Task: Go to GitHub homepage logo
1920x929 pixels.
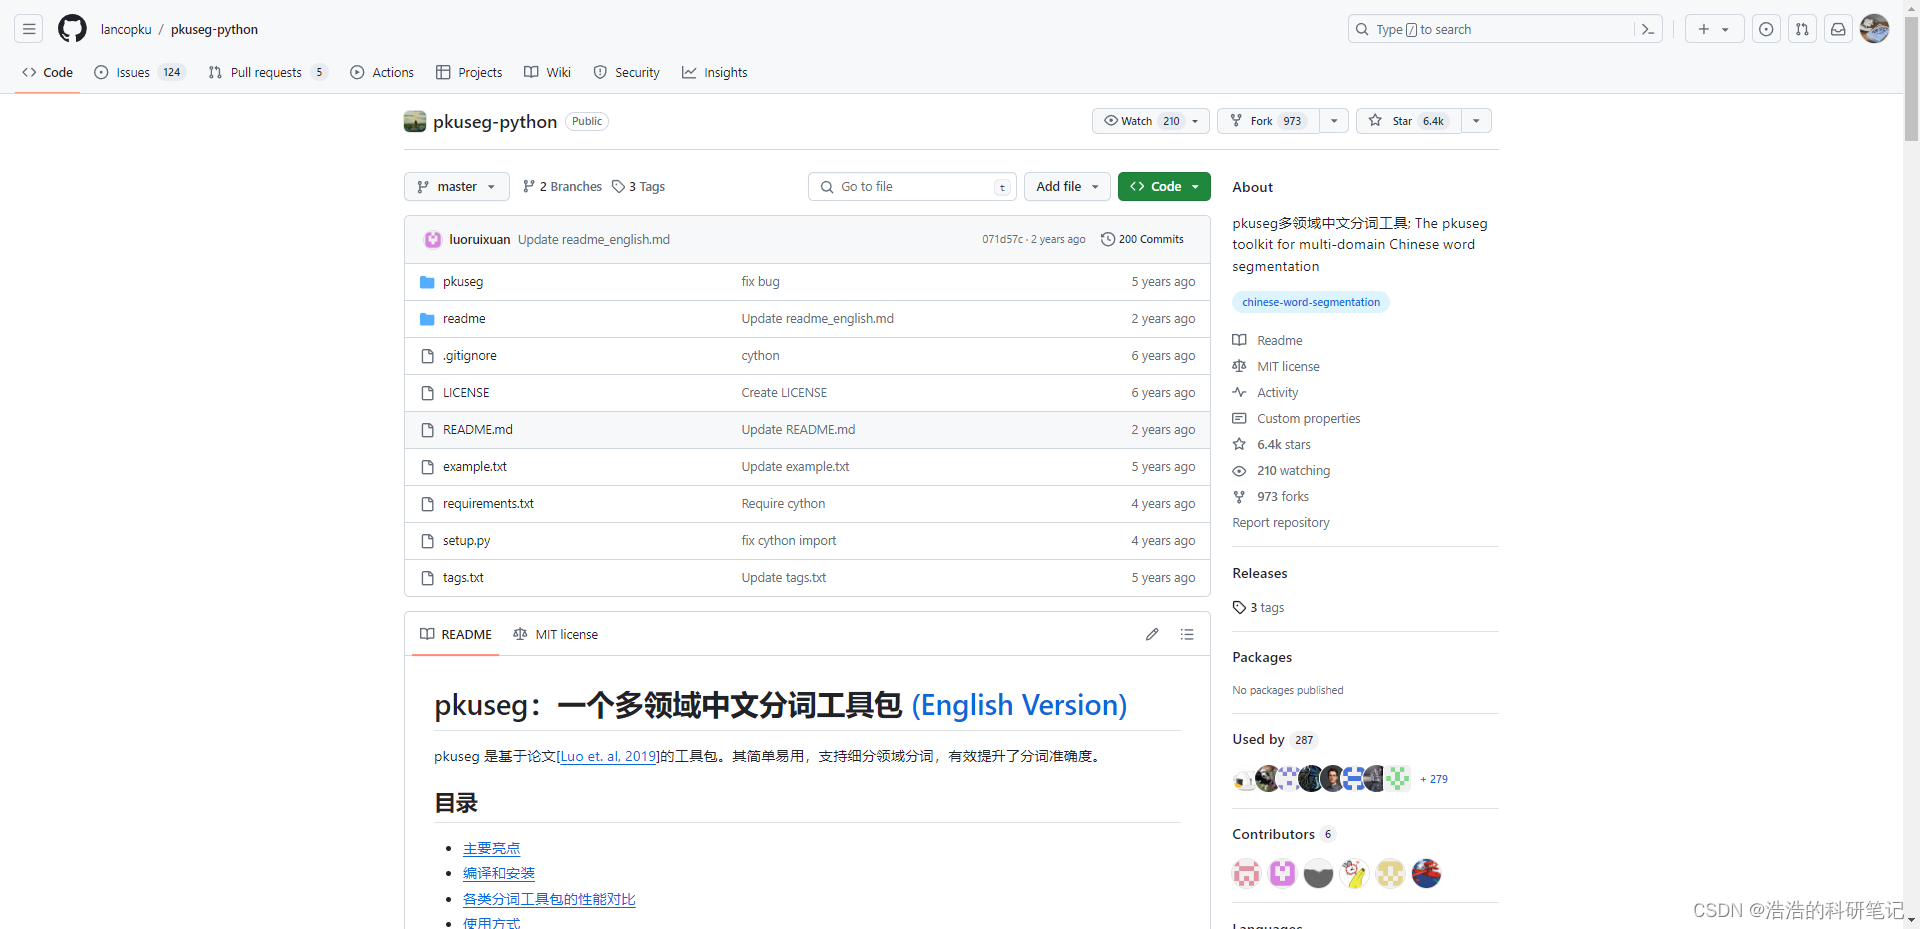Action: [72, 29]
